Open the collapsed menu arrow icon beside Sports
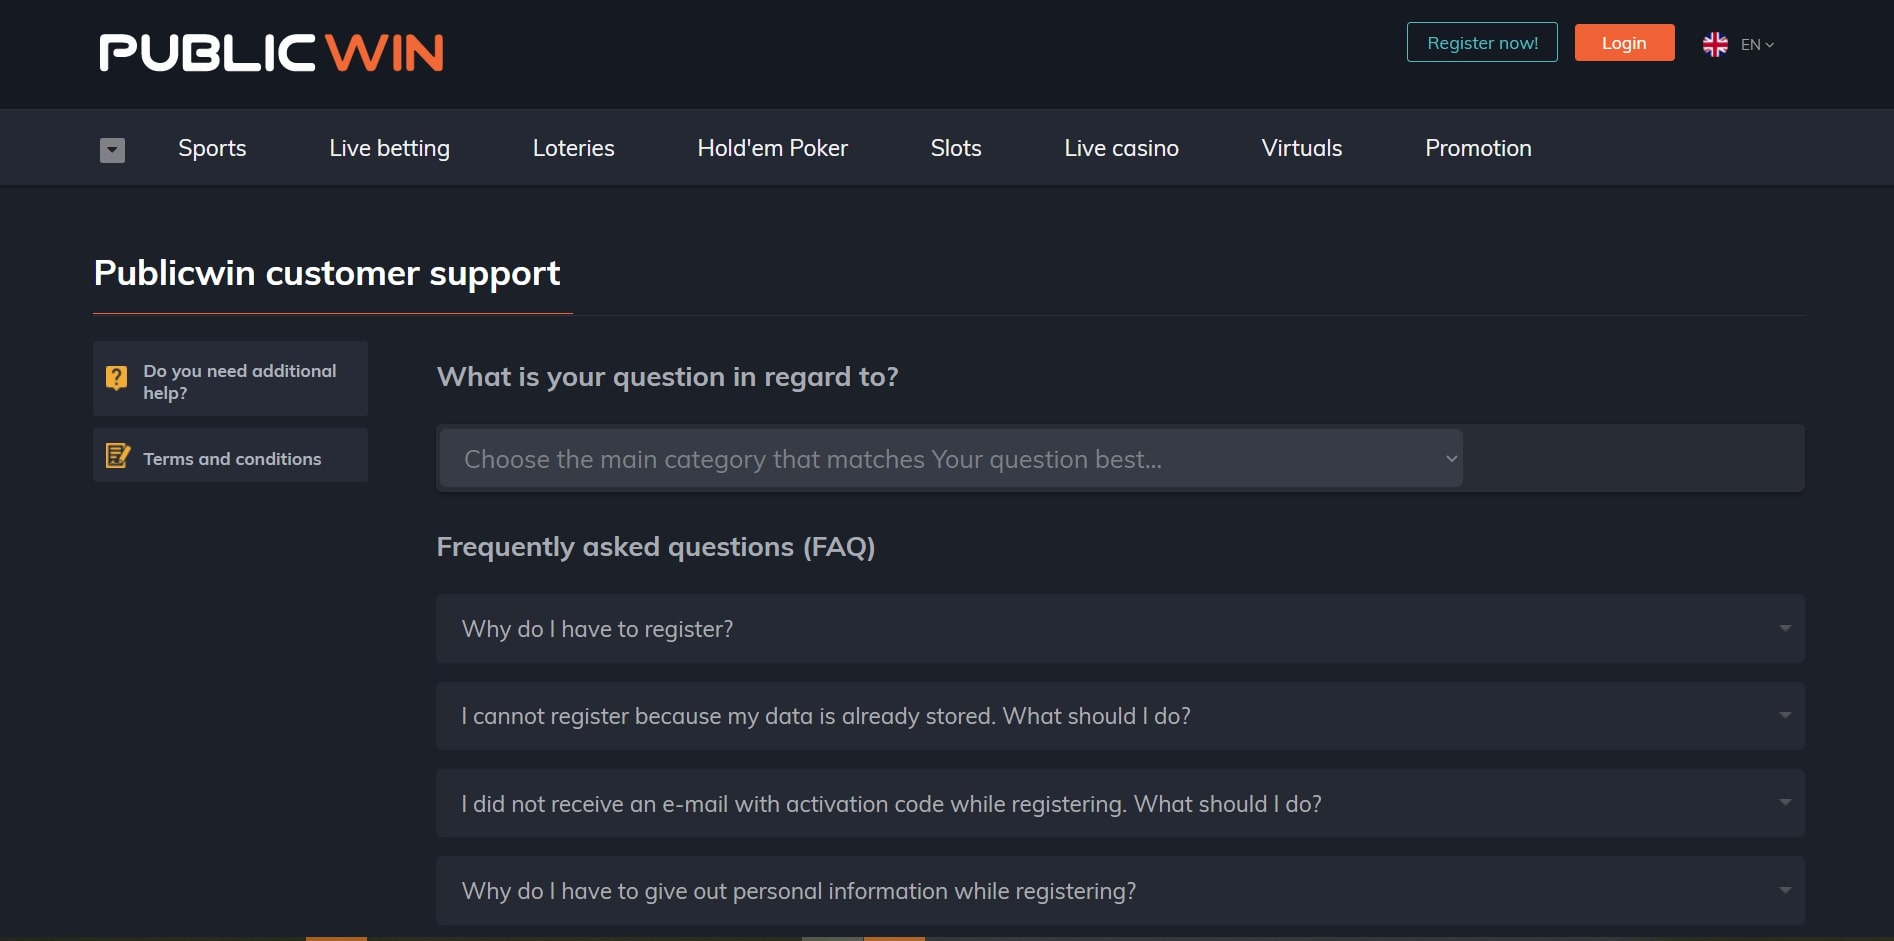Image resolution: width=1894 pixels, height=941 pixels. [x=112, y=150]
